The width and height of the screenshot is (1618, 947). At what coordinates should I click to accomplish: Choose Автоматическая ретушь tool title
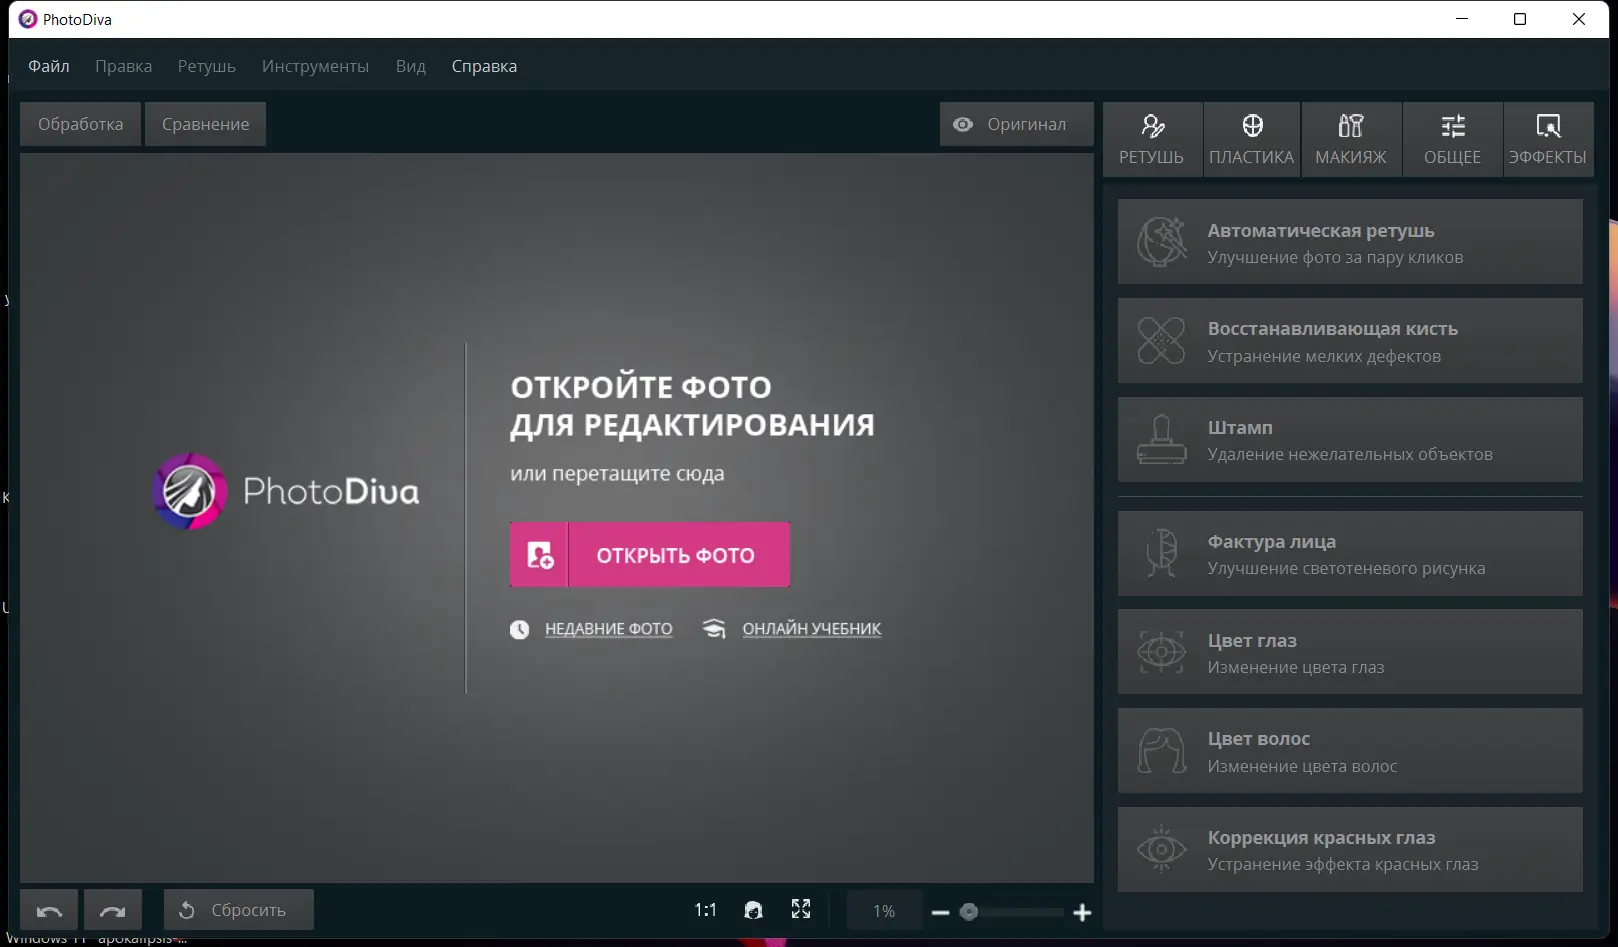[1321, 231]
